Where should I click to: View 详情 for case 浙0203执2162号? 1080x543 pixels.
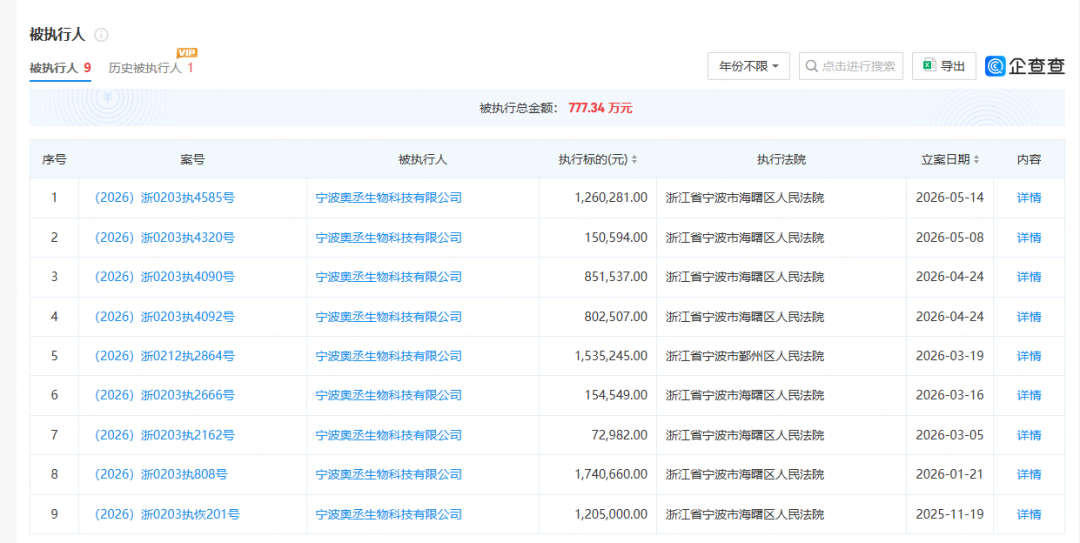(1029, 436)
